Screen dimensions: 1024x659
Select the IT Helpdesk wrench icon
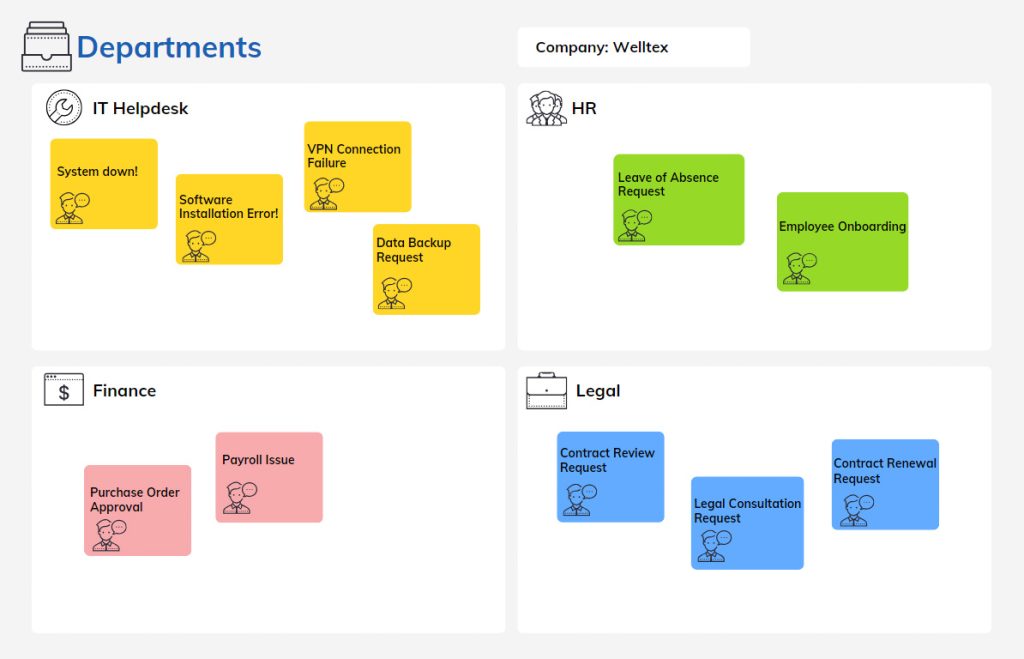[64, 108]
